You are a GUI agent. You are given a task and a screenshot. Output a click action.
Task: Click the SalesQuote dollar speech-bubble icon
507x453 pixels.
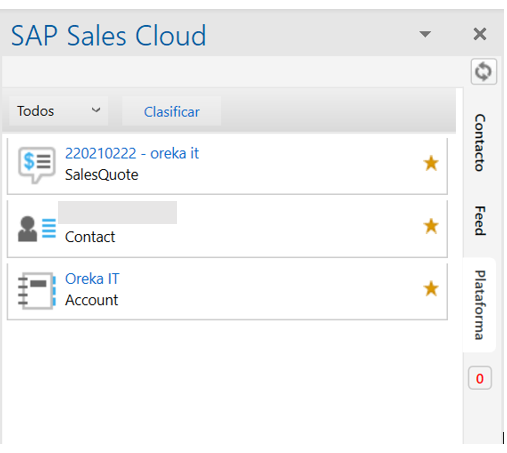click(x=37, y=165)
